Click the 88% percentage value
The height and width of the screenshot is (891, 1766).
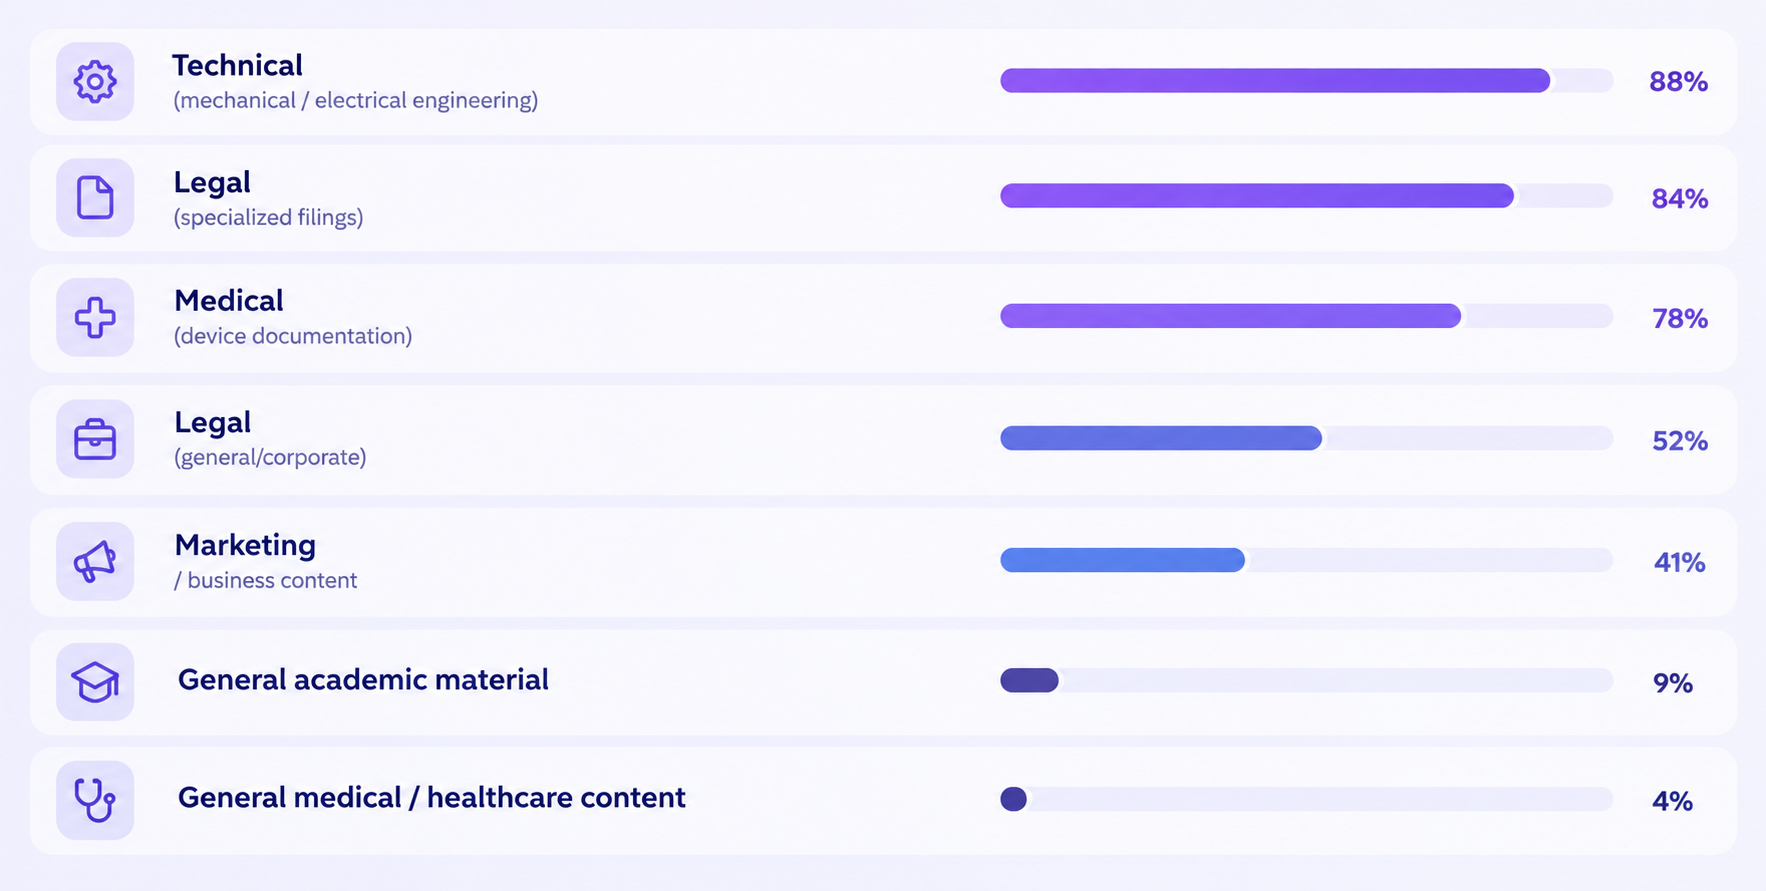click(x=1678, y=82)
